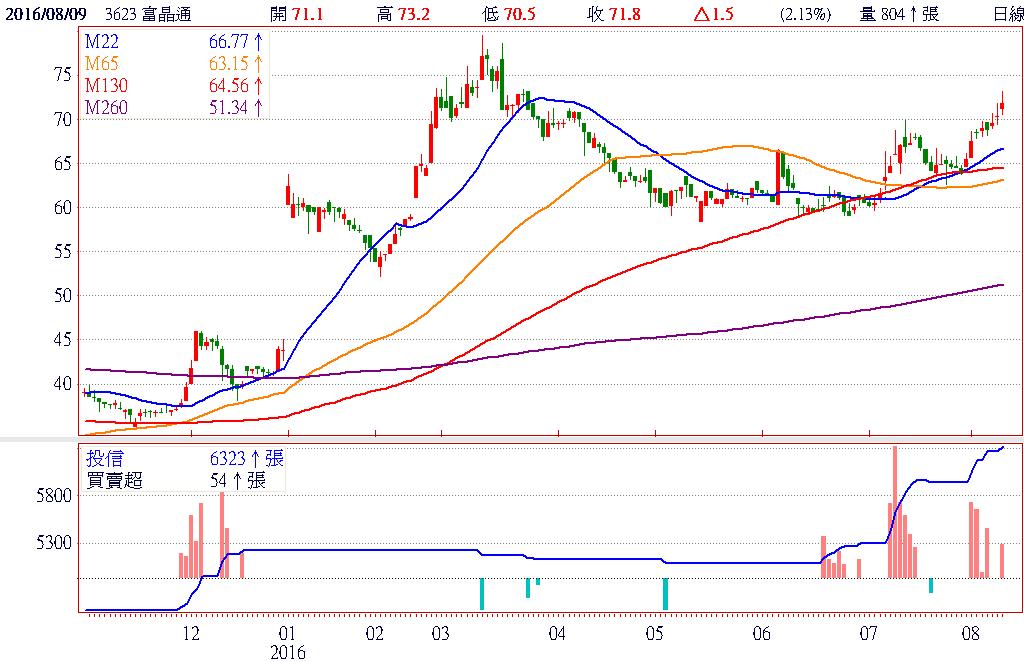1024x662 pixels.
Task: Click the 5800 value on lower axis
Action: click(55, 496)
